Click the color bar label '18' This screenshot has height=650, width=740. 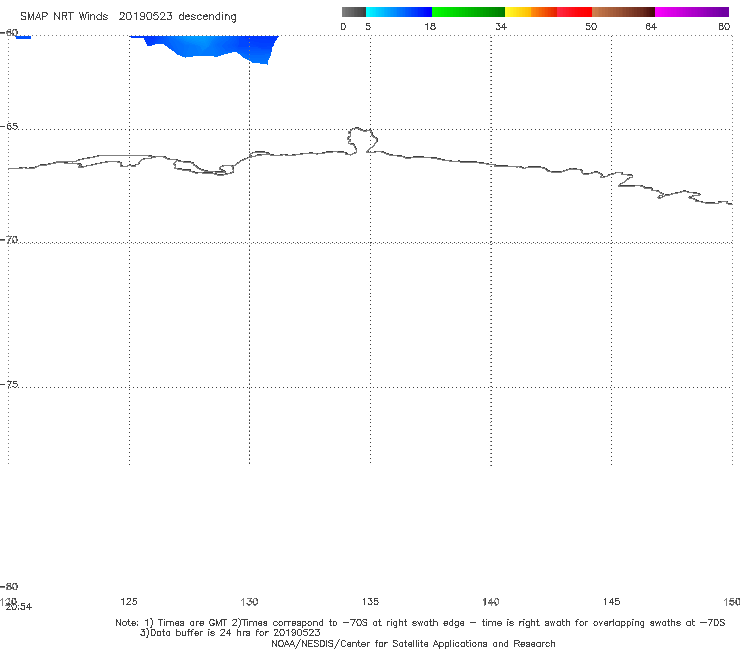[429, 26]
